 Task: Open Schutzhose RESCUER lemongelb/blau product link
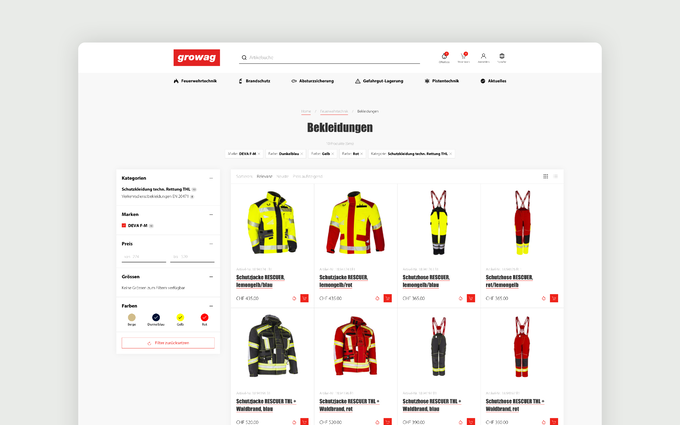[426, 281]
